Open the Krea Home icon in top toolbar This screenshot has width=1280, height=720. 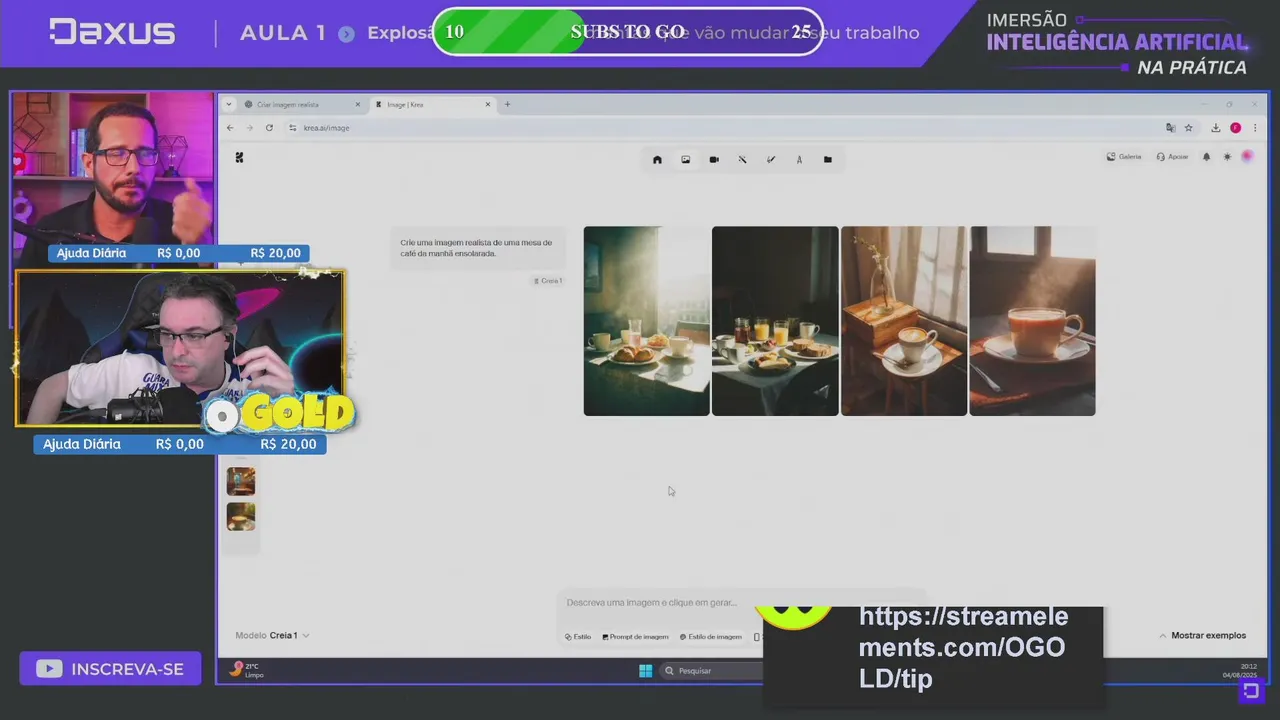pyautogui.click(x=657, y=160)
